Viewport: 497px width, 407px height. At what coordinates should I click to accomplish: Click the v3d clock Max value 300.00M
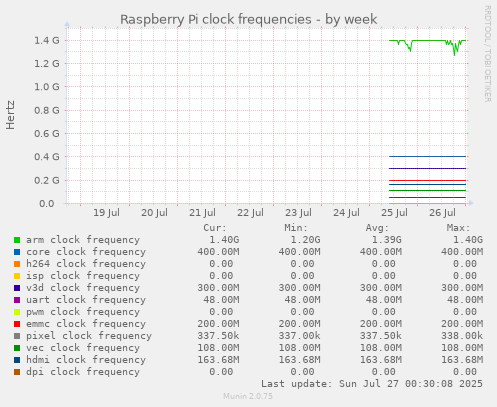(462, 288)
